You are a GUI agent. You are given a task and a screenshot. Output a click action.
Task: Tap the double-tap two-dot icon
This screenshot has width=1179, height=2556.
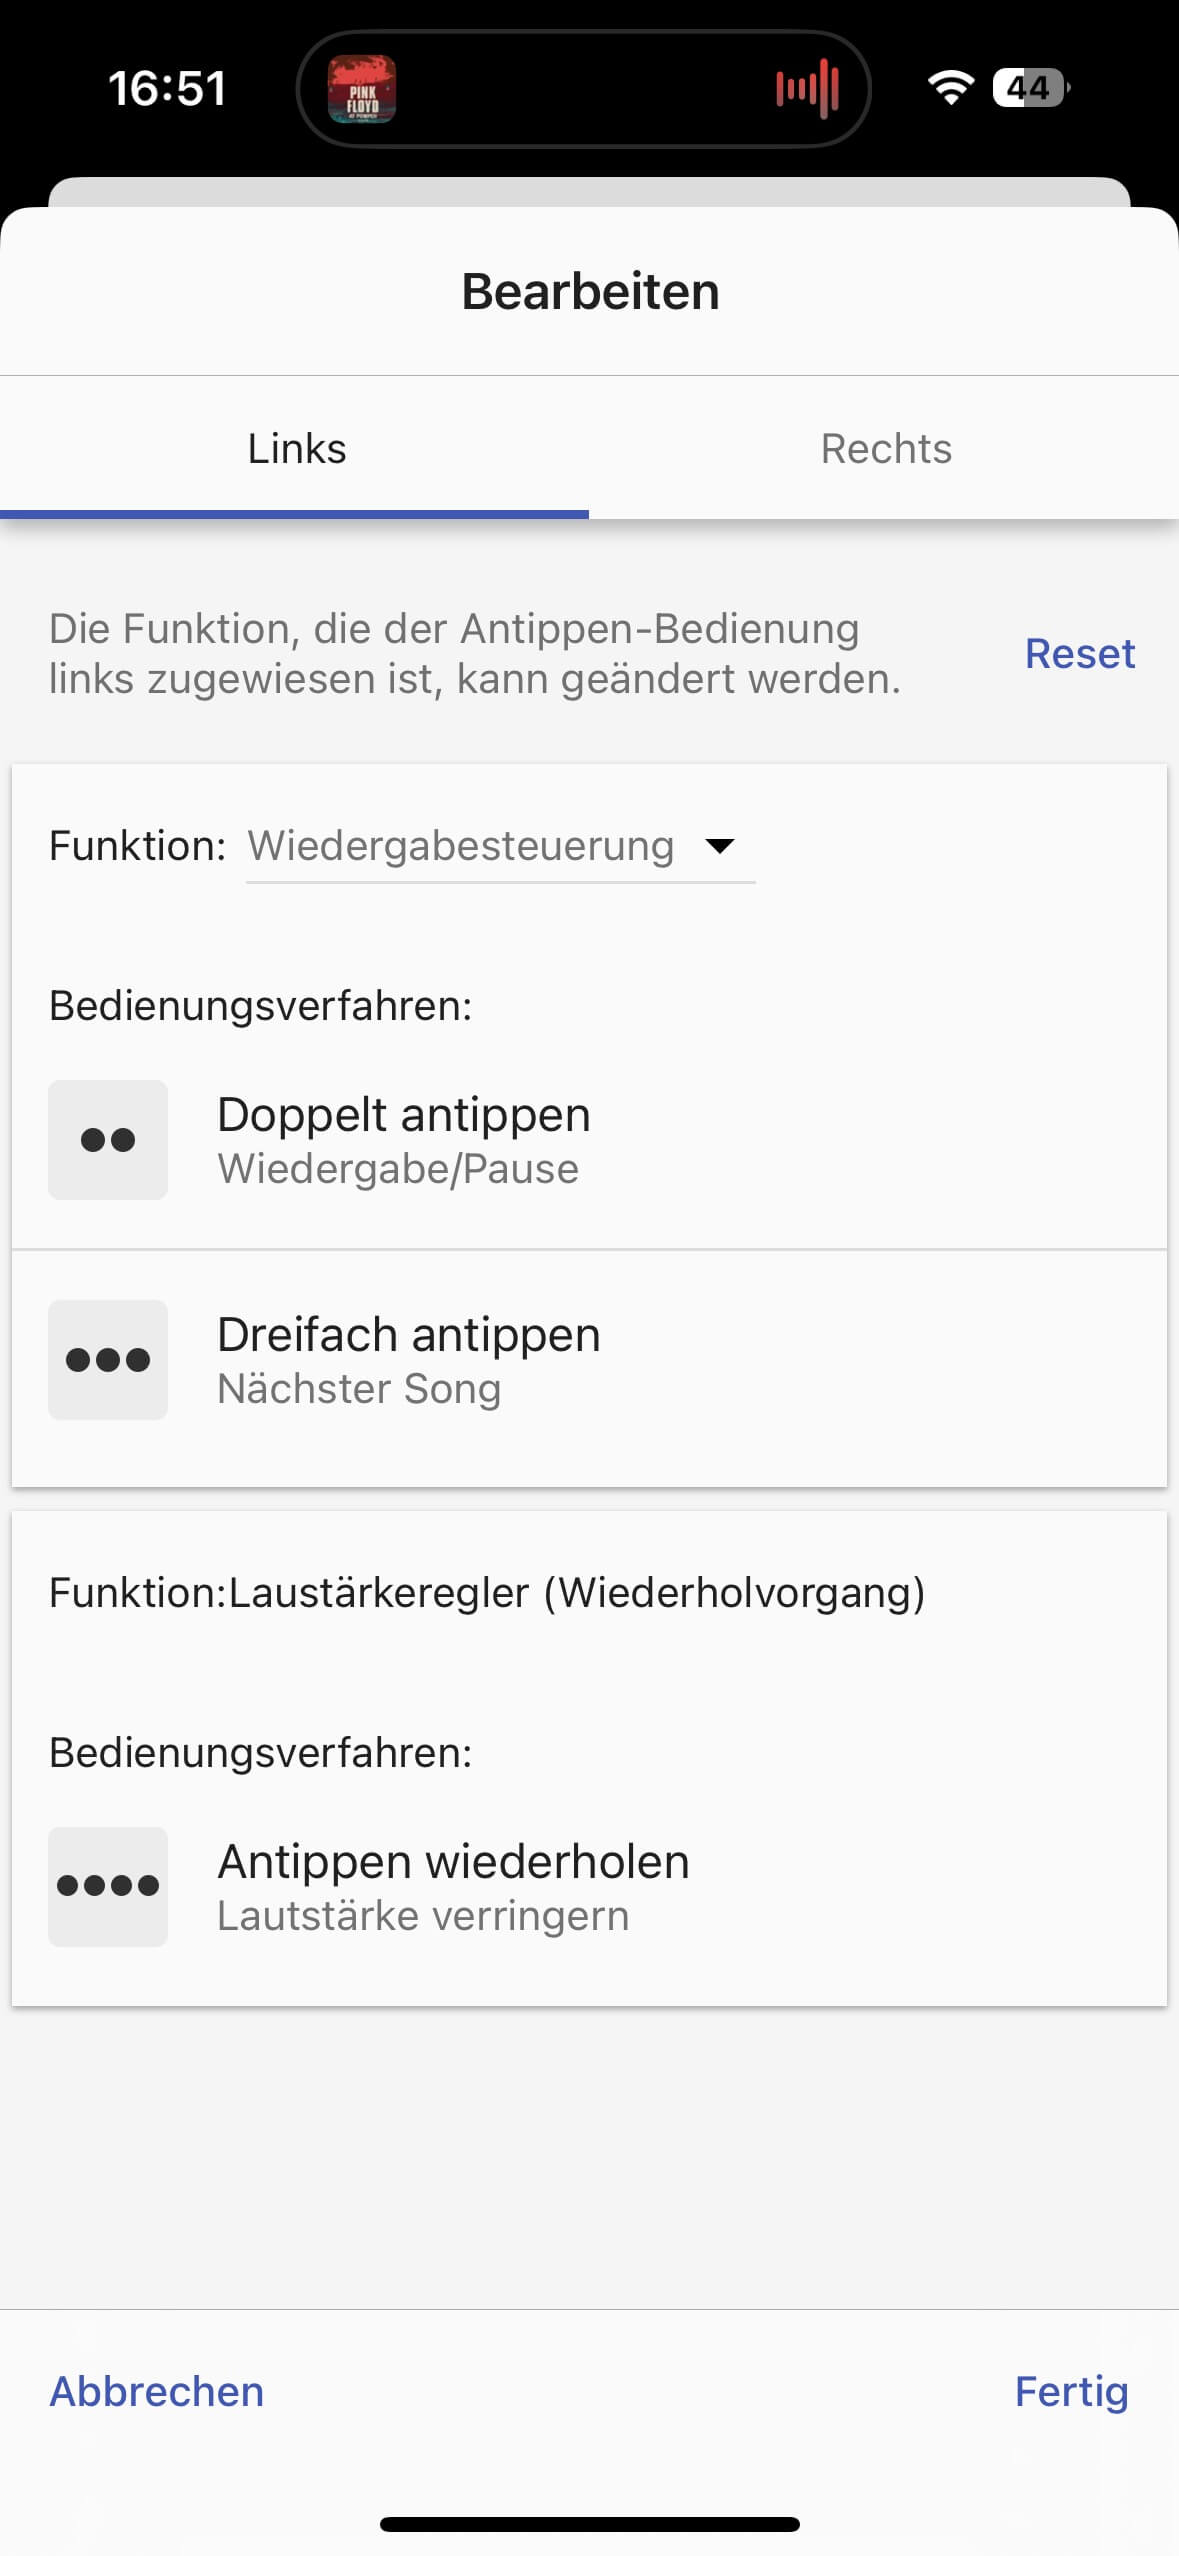tap(108, 1140)
